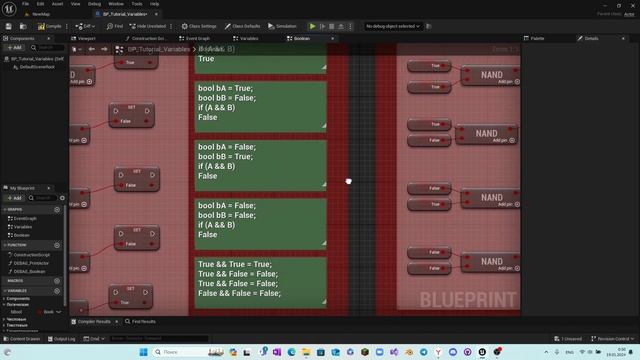The image size is (640, 360).
Task: Click the Find toolbar button
Action: 115,26
